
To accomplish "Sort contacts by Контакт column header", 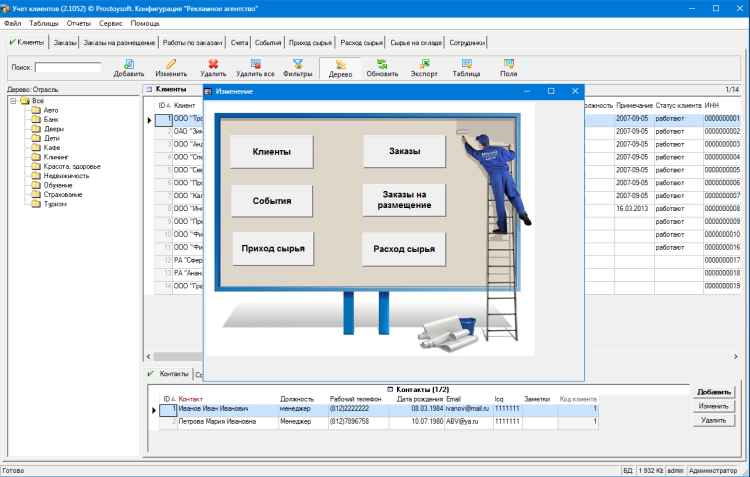I will pyautogui.click(x=190, y=399).
